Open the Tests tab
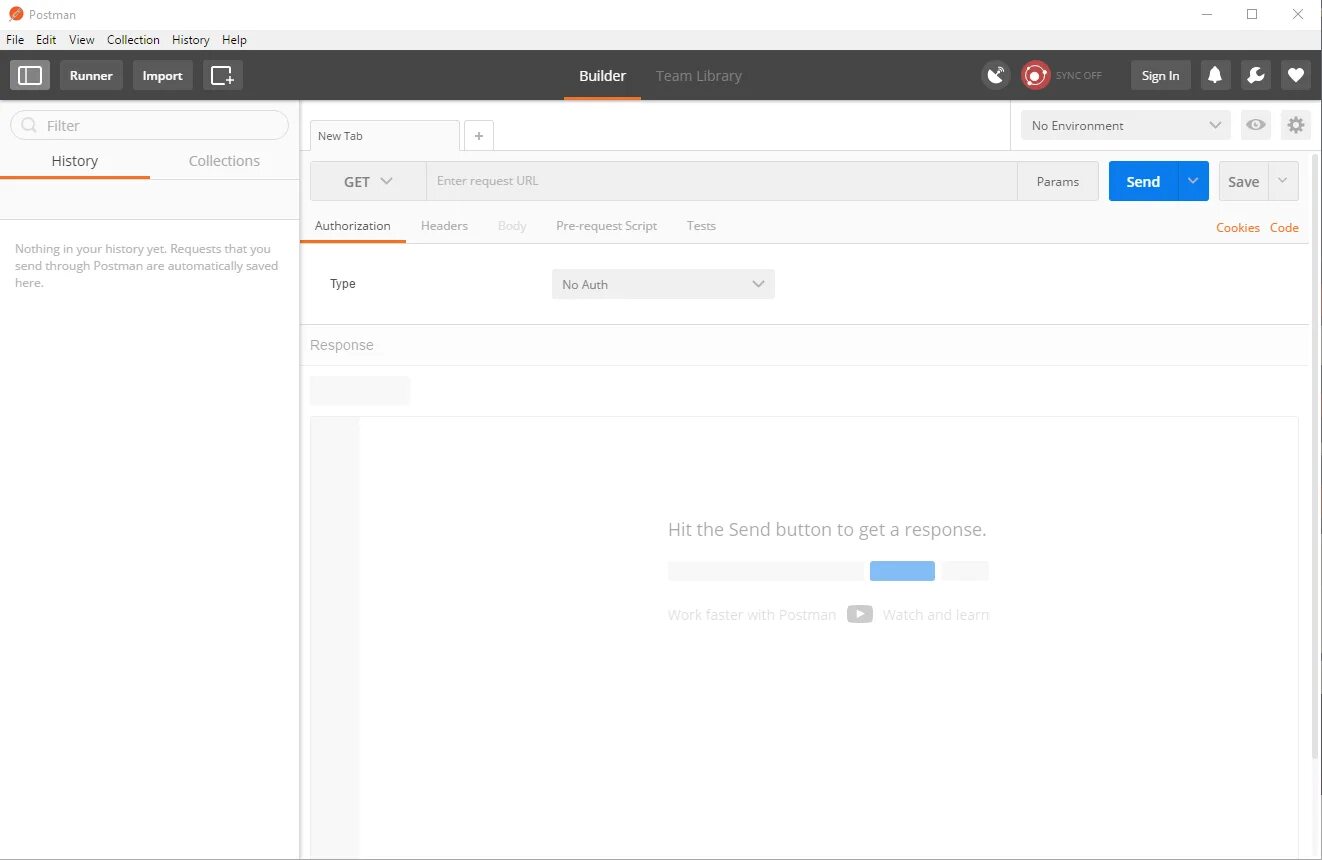Image resolution: width=1322 pixels, height=860 pixels. pos(701,226)
